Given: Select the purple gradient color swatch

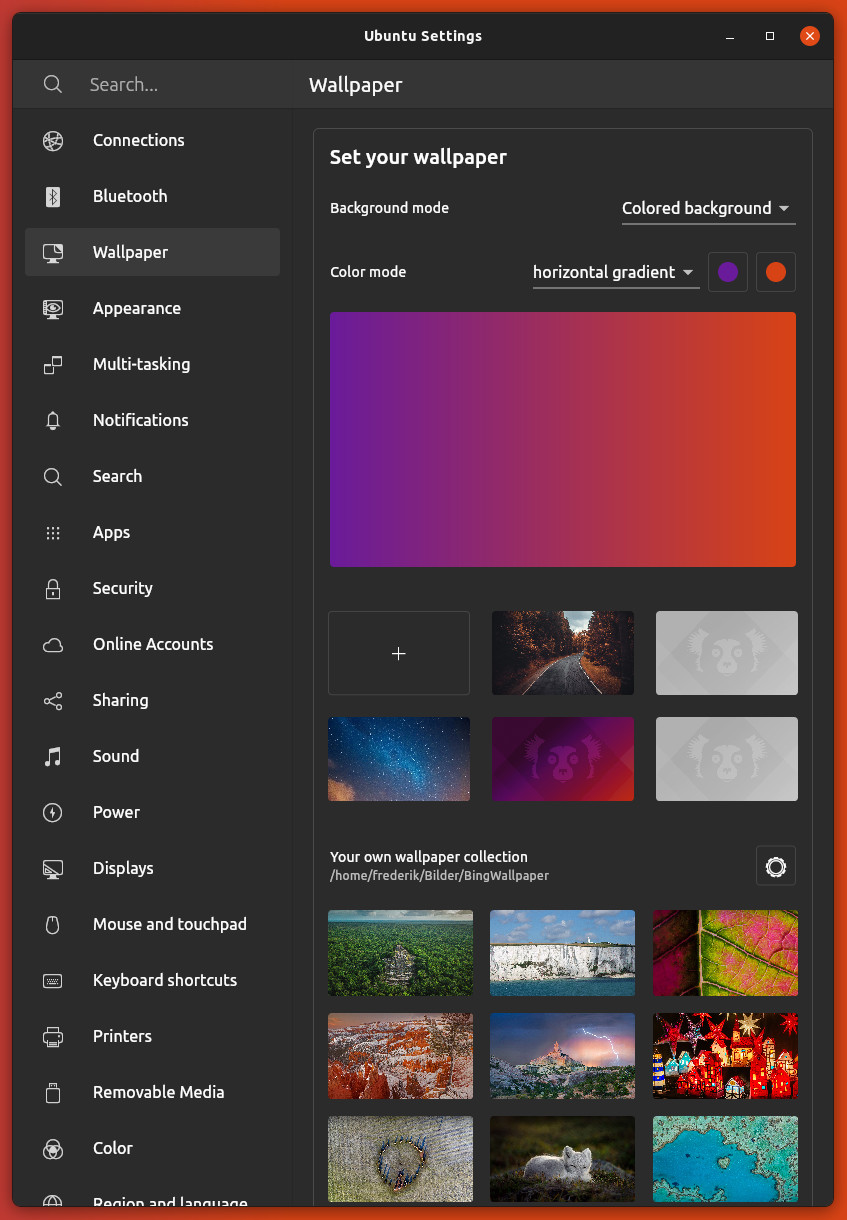Looking at the screenshot, I should tap(727, 271).
